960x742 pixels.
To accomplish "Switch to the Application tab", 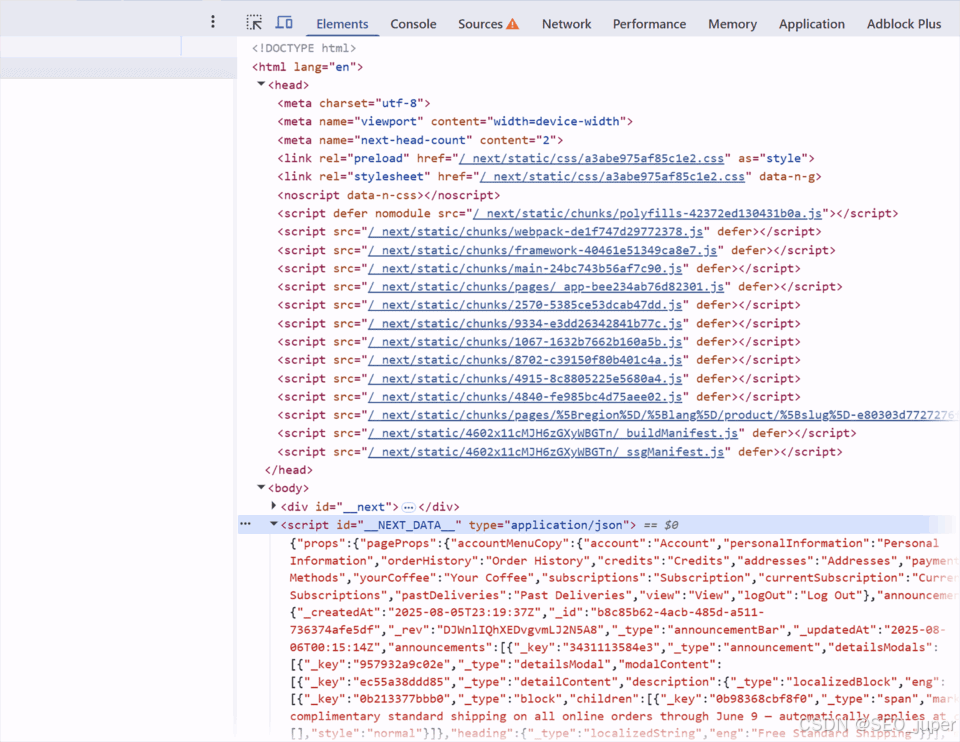I will click(811, 24).
